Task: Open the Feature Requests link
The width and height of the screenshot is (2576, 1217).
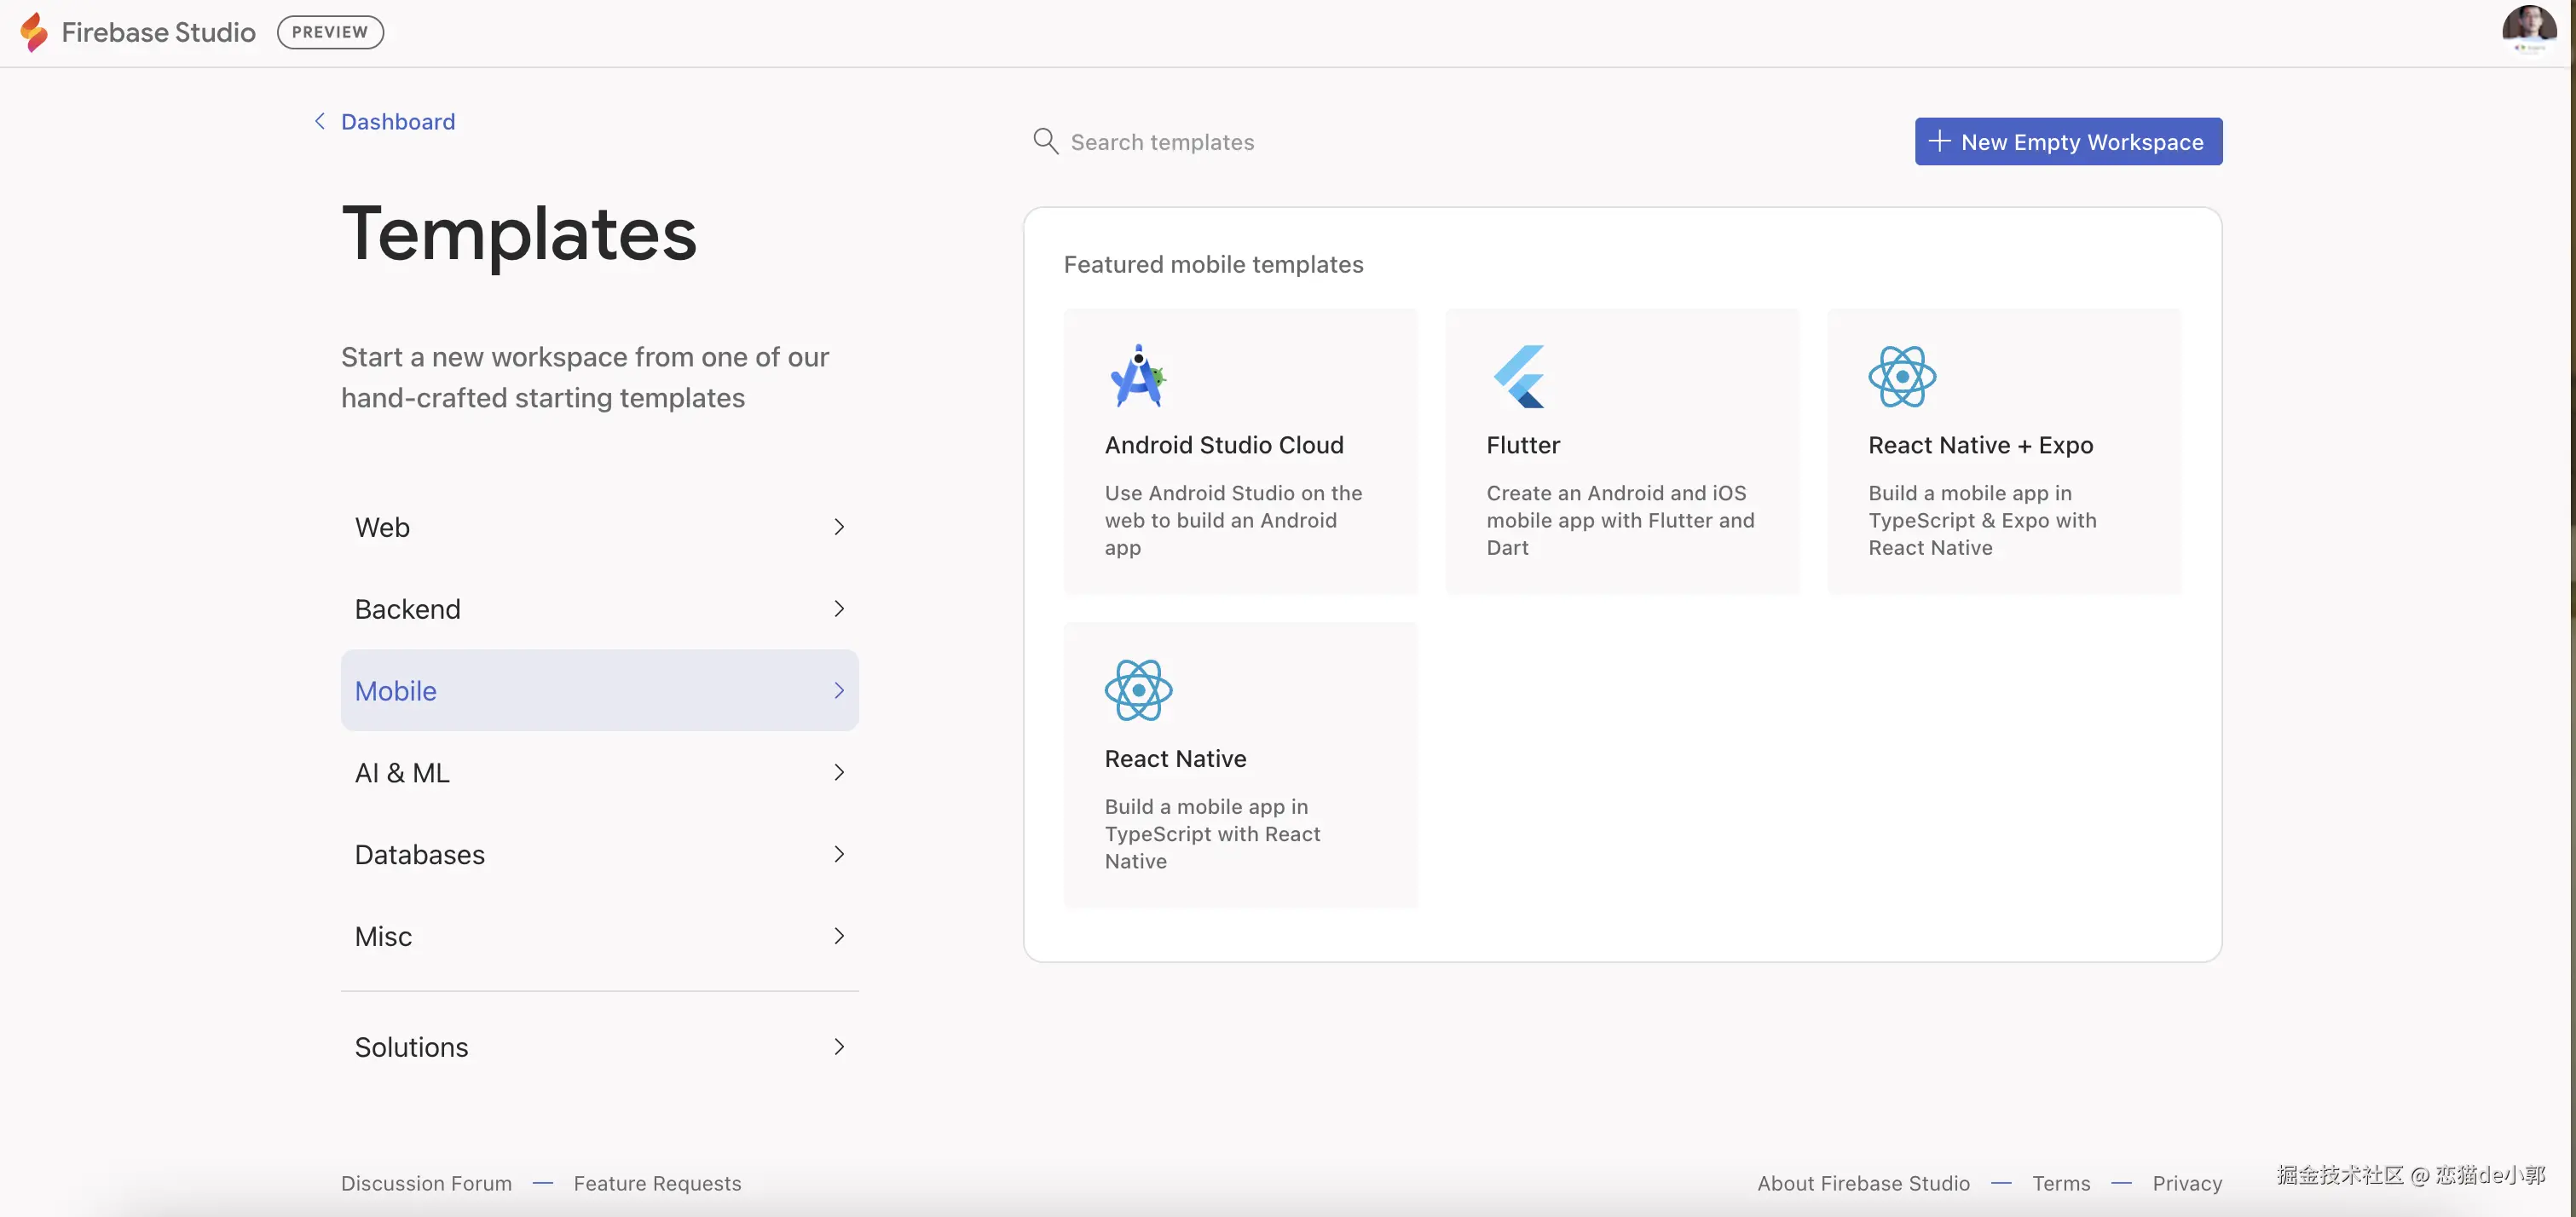Action: [x=657, y=1183]
